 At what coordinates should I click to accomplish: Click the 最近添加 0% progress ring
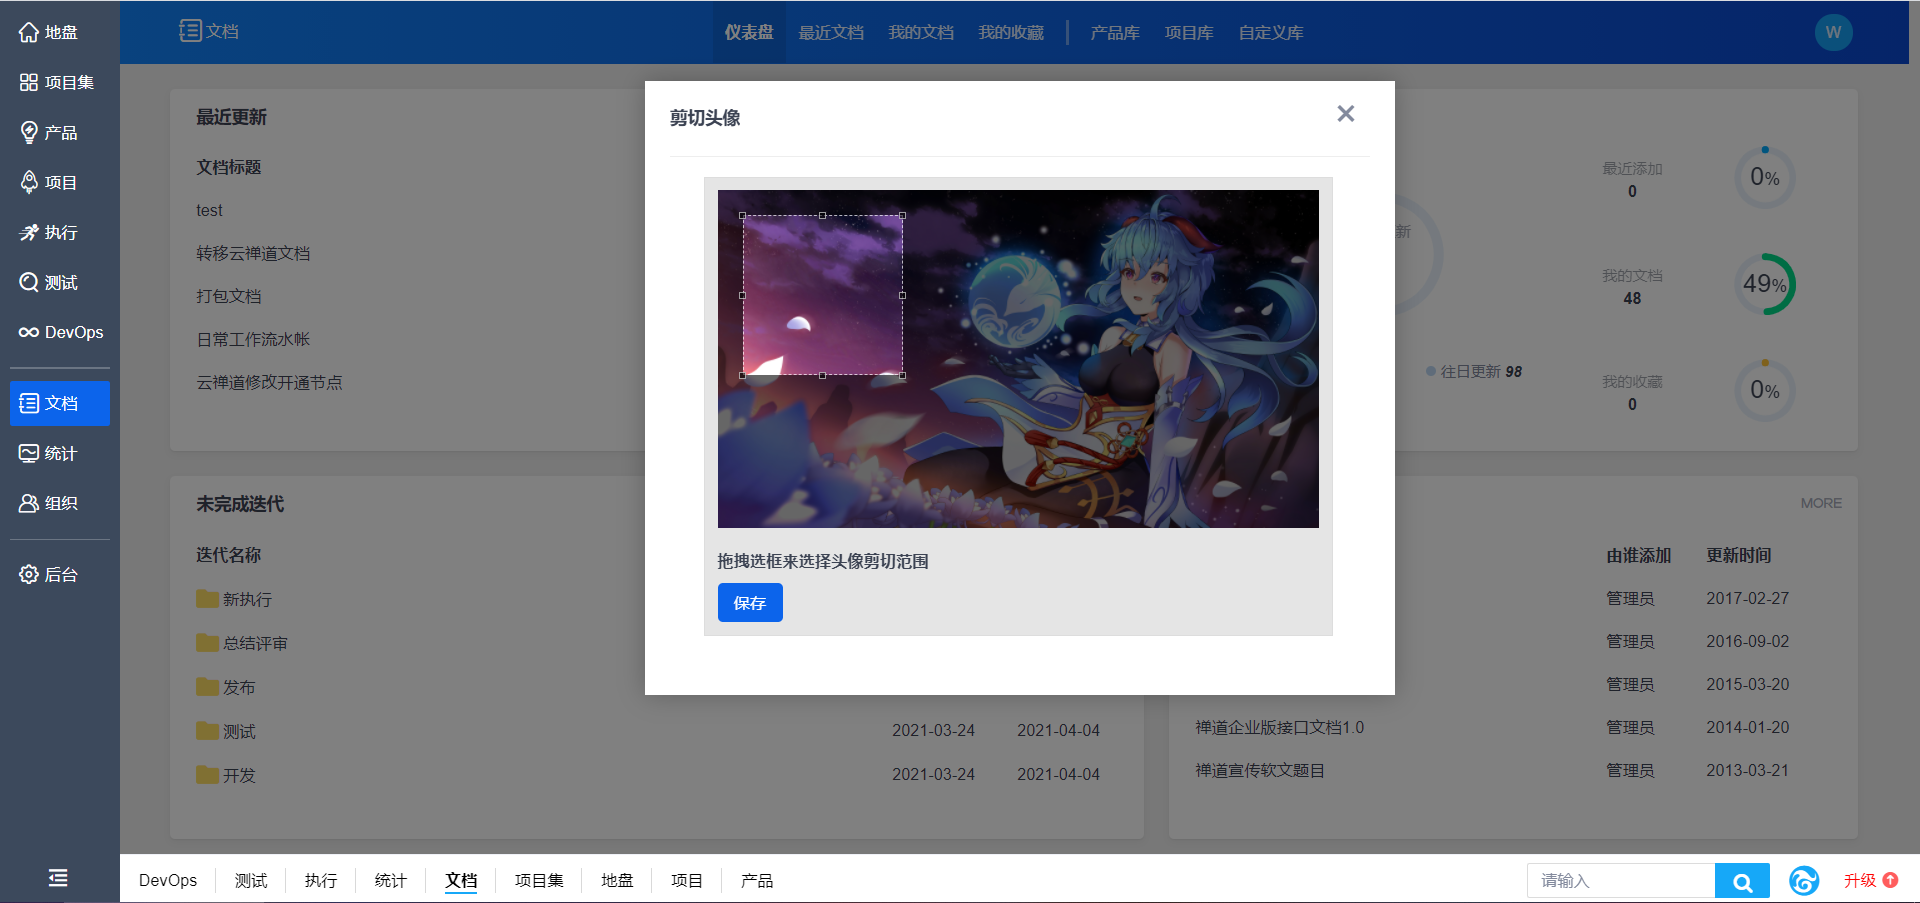point(1765,177)
